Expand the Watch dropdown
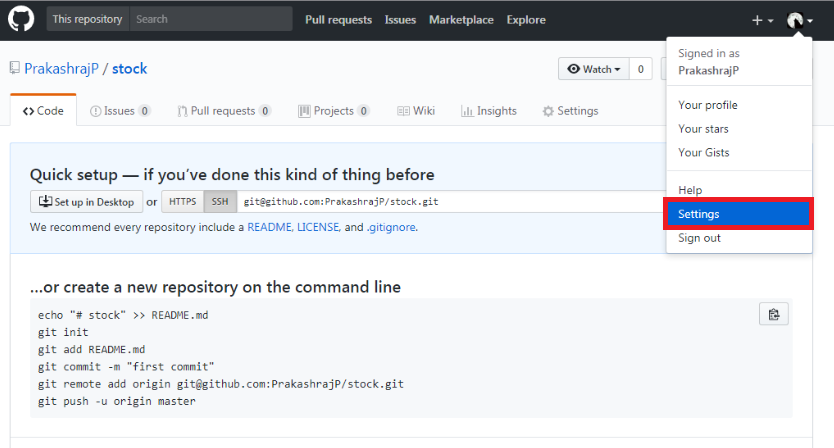Image resolution: width=834 pixels, height=448 pixels. click(x=594, y=69)
